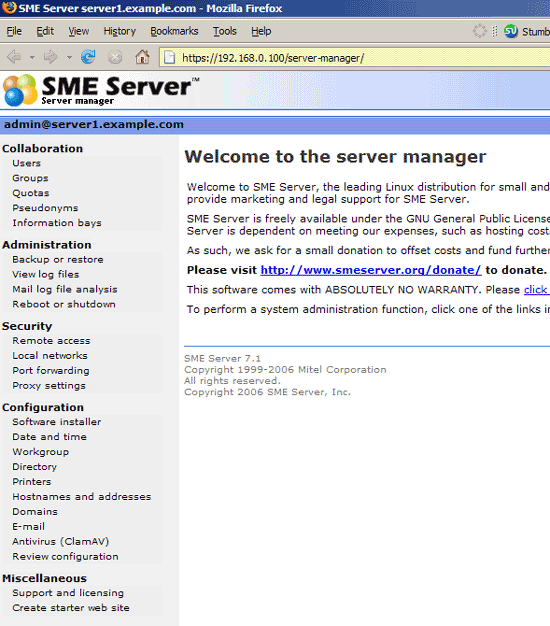The image size is (550, 626).
Task: Open the View menu
Action: point(79,31)
